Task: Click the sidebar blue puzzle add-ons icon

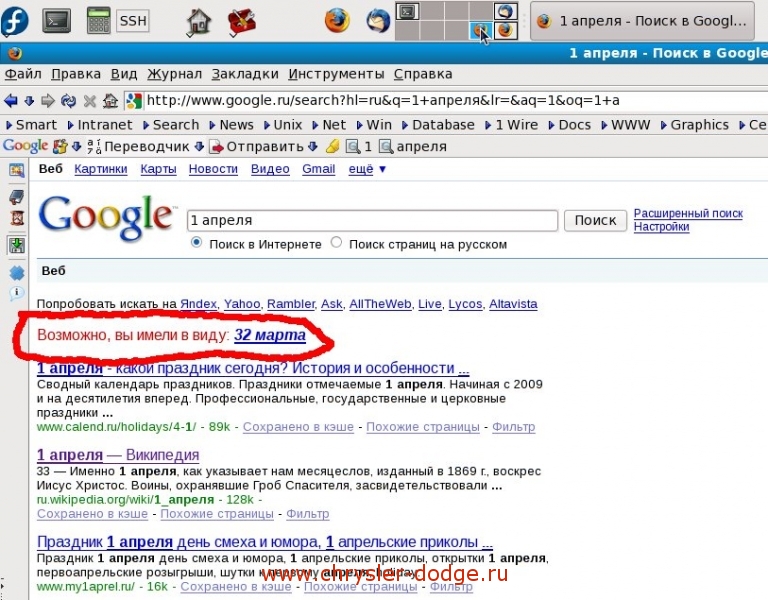Action: (17, 273)
